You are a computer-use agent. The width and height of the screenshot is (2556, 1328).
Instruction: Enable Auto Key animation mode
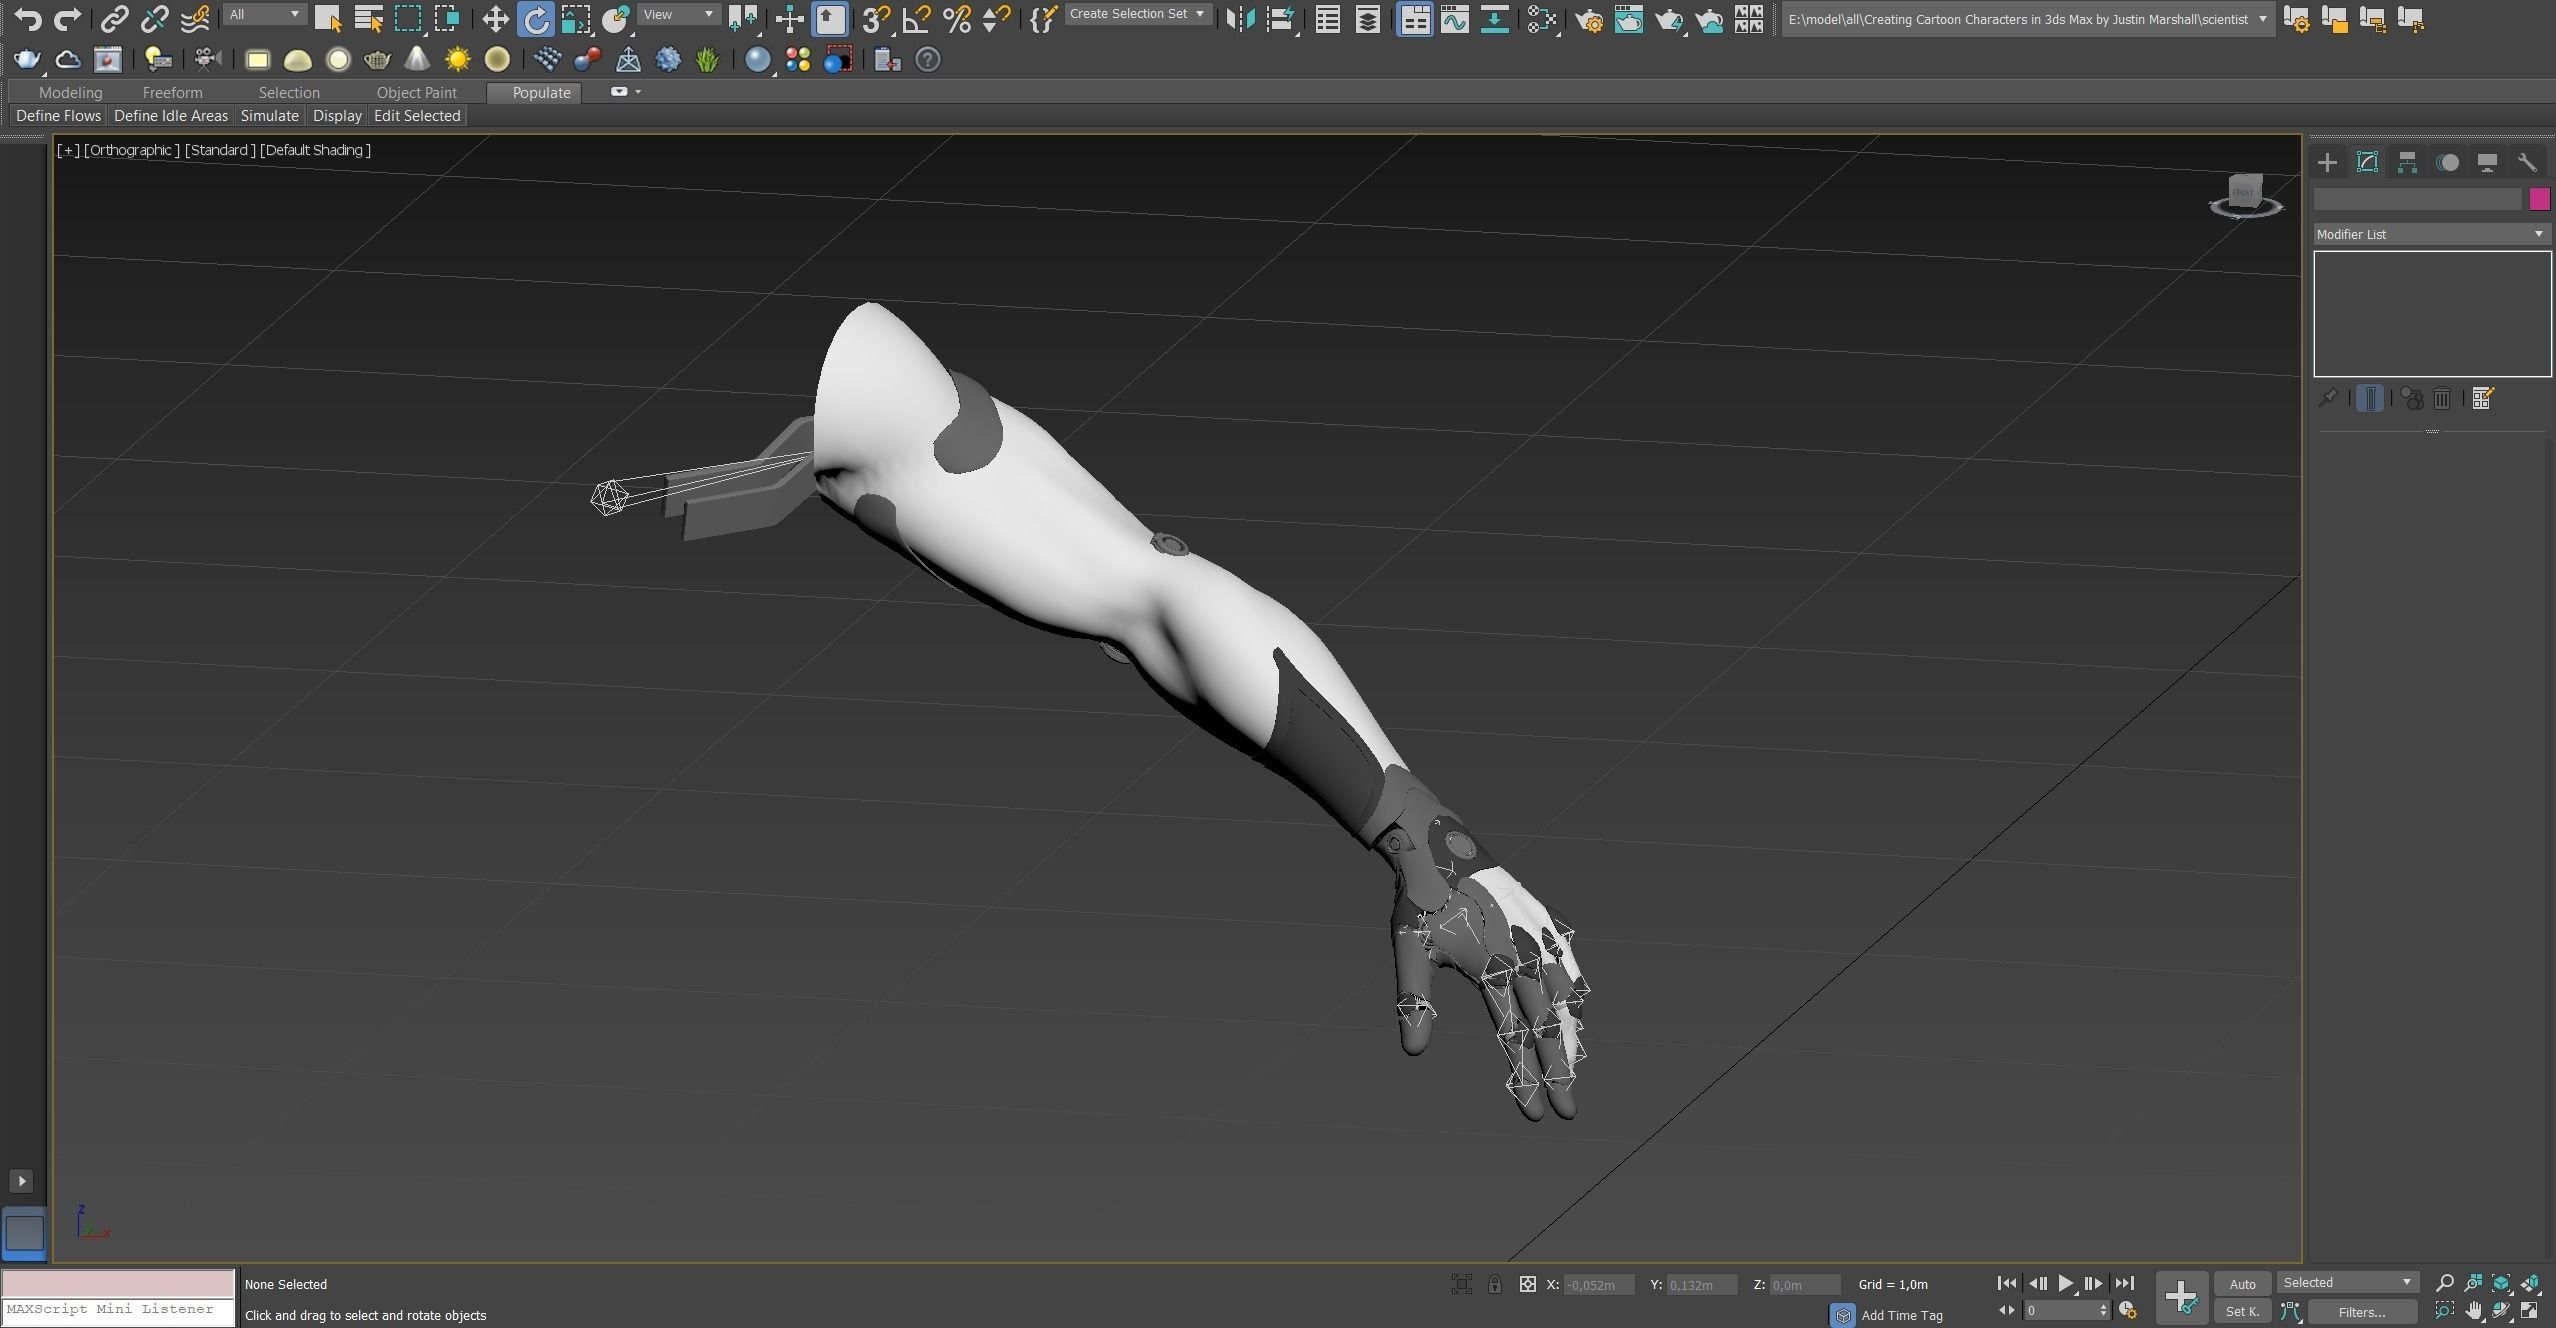[2241, 1283]
